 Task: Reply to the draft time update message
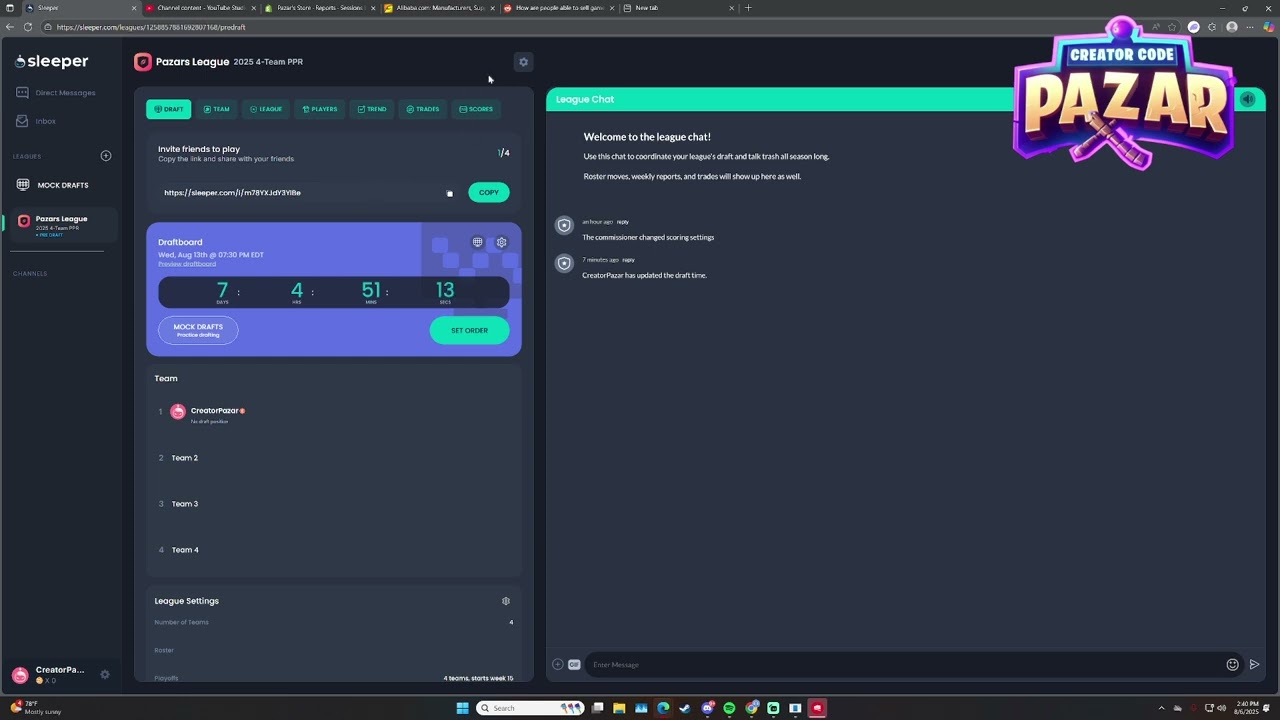click(628, 260)
